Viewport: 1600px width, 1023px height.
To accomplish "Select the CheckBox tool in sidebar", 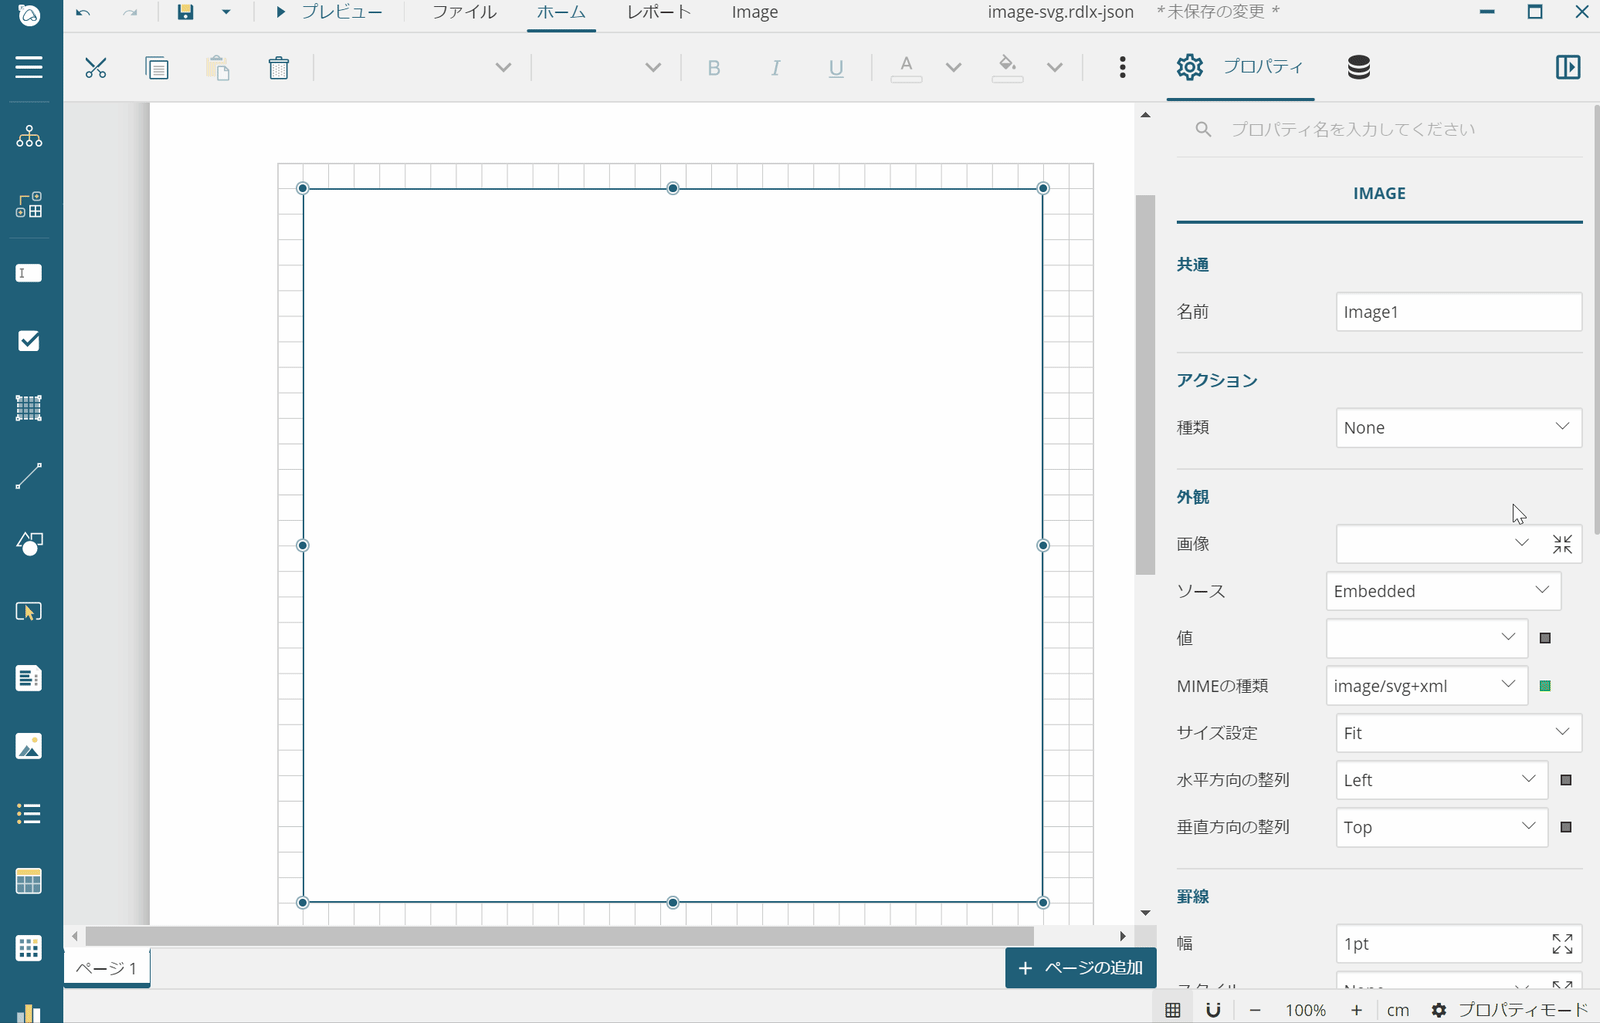I will (x=29, y=341).
